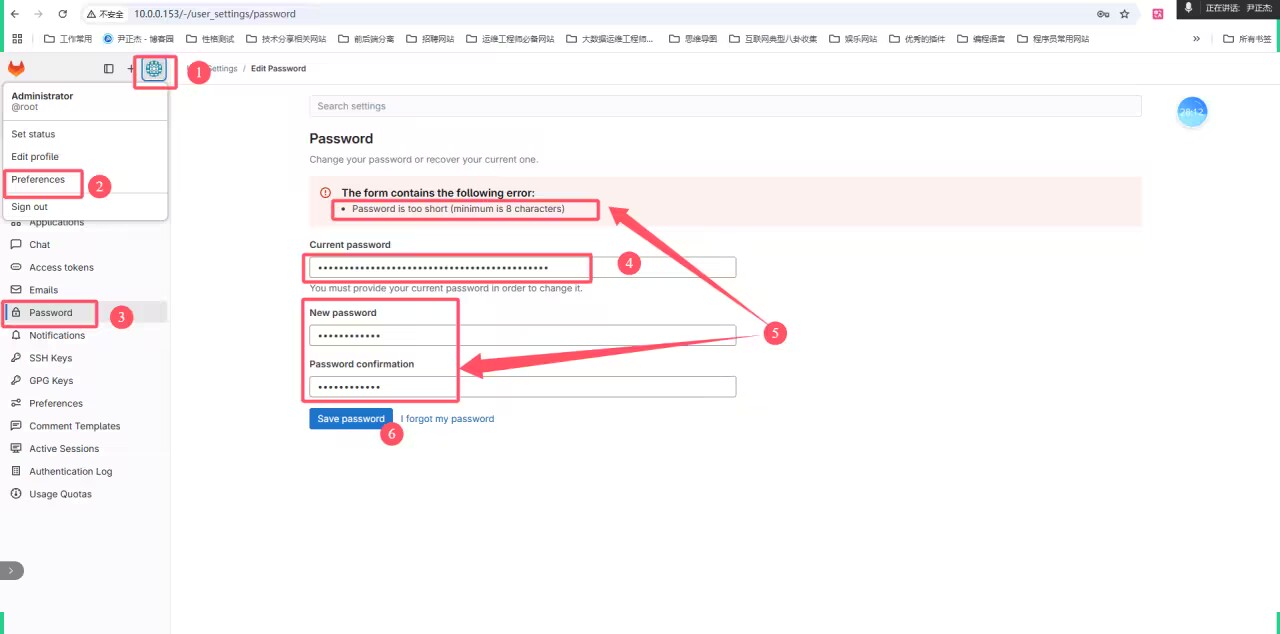Open GPG Keys settings
Viewport: 1280px width, 634px height.
[51, 381]
